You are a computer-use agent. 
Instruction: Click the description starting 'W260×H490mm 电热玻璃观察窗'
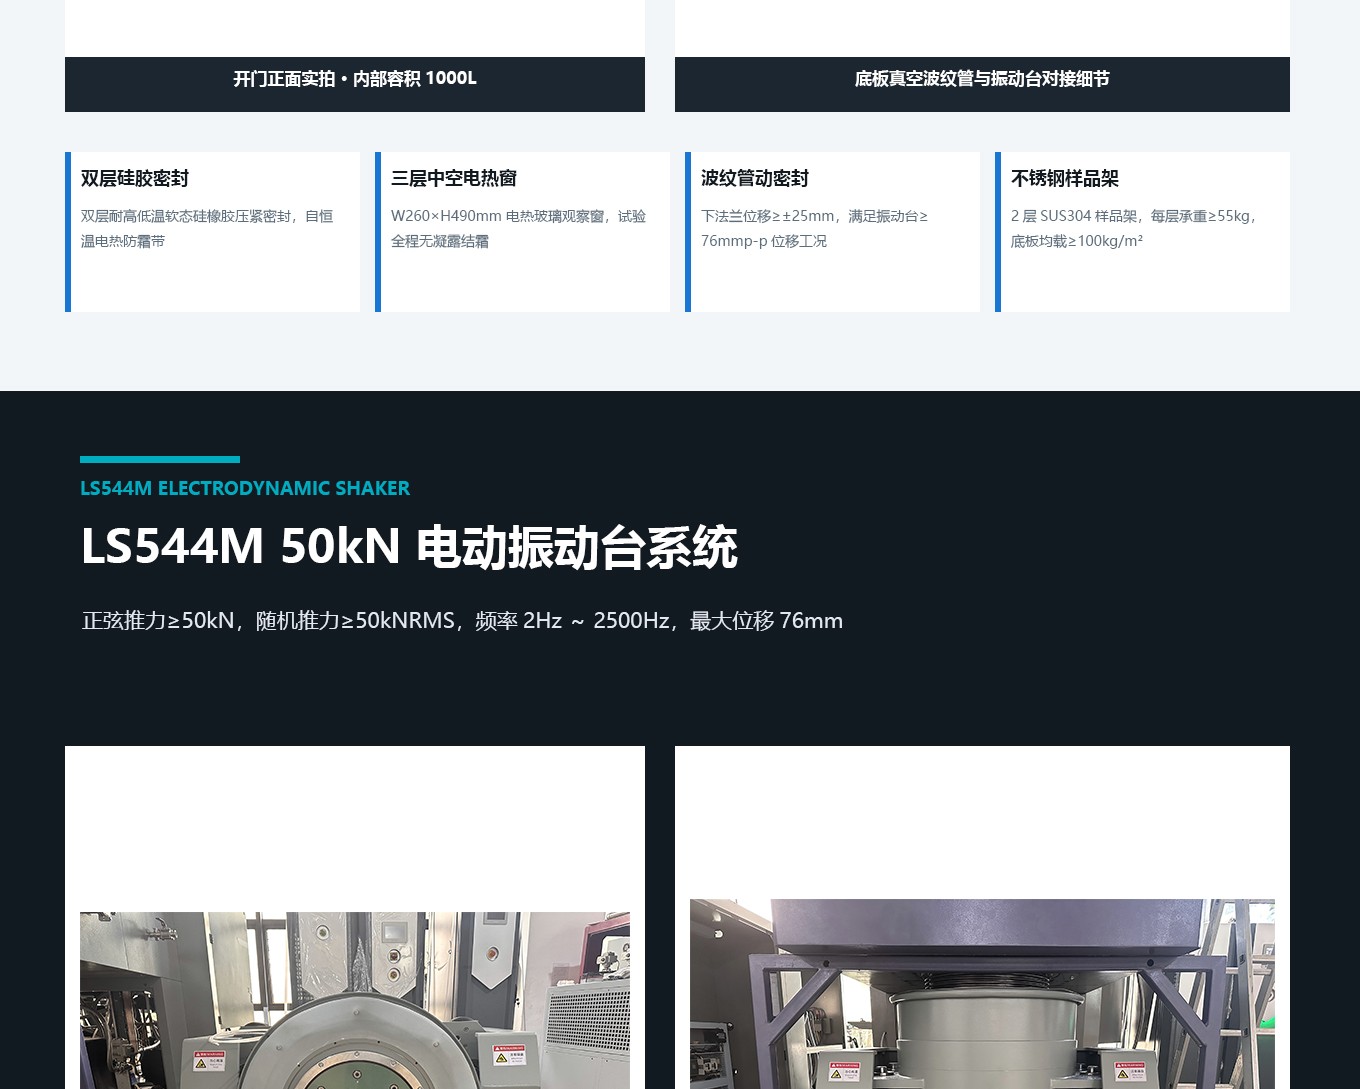(x=518, y=228)
